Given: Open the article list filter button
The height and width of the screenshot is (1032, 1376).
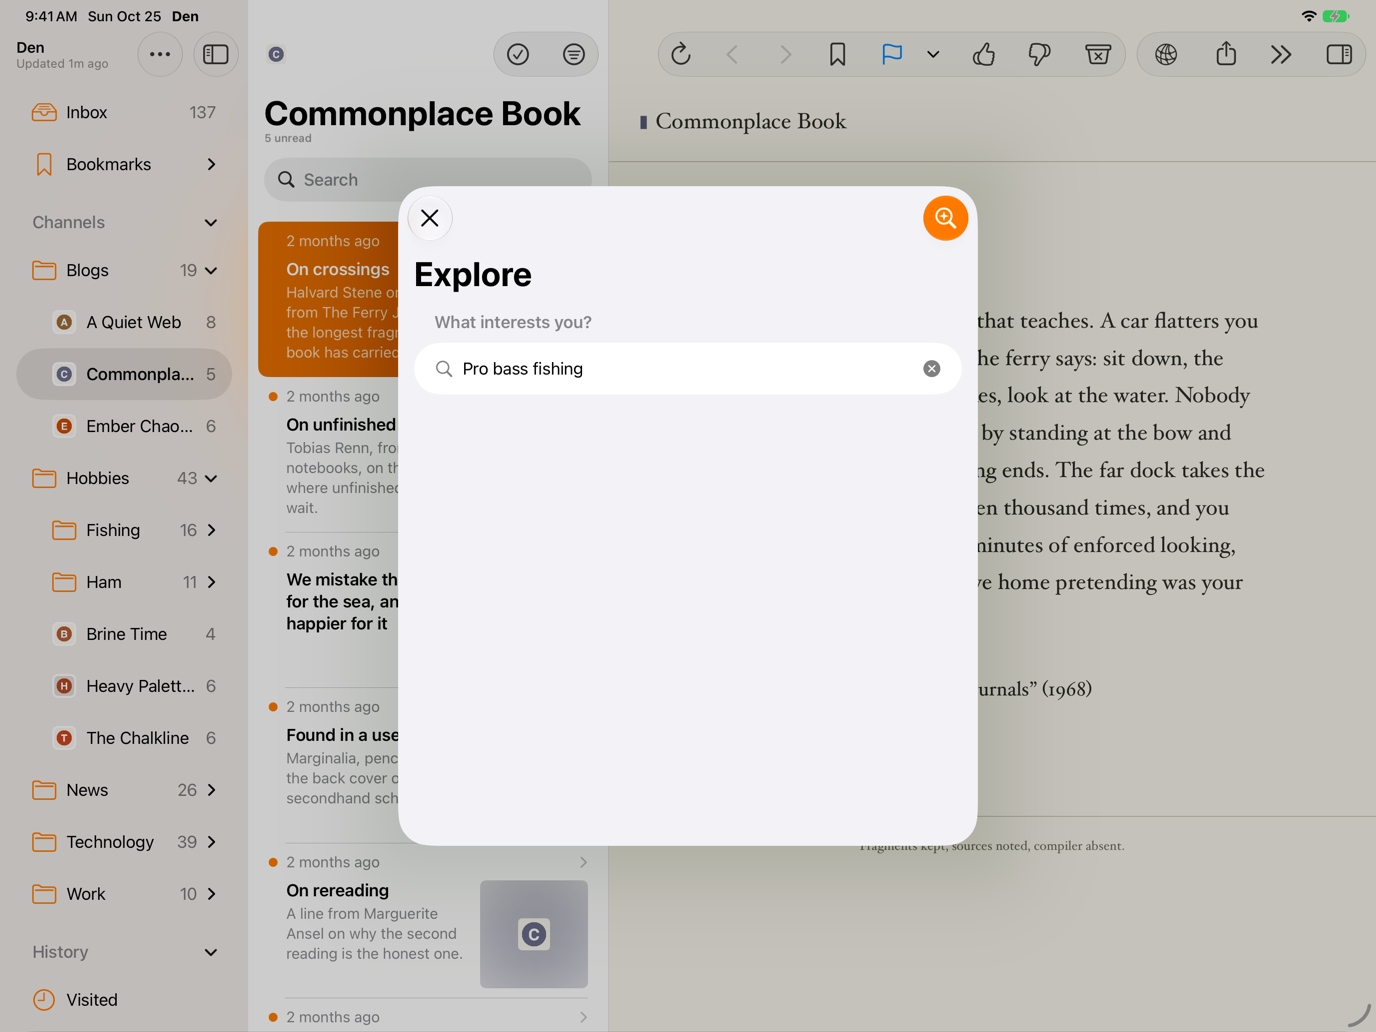Looking at the screenshot, I should [574, 54].
